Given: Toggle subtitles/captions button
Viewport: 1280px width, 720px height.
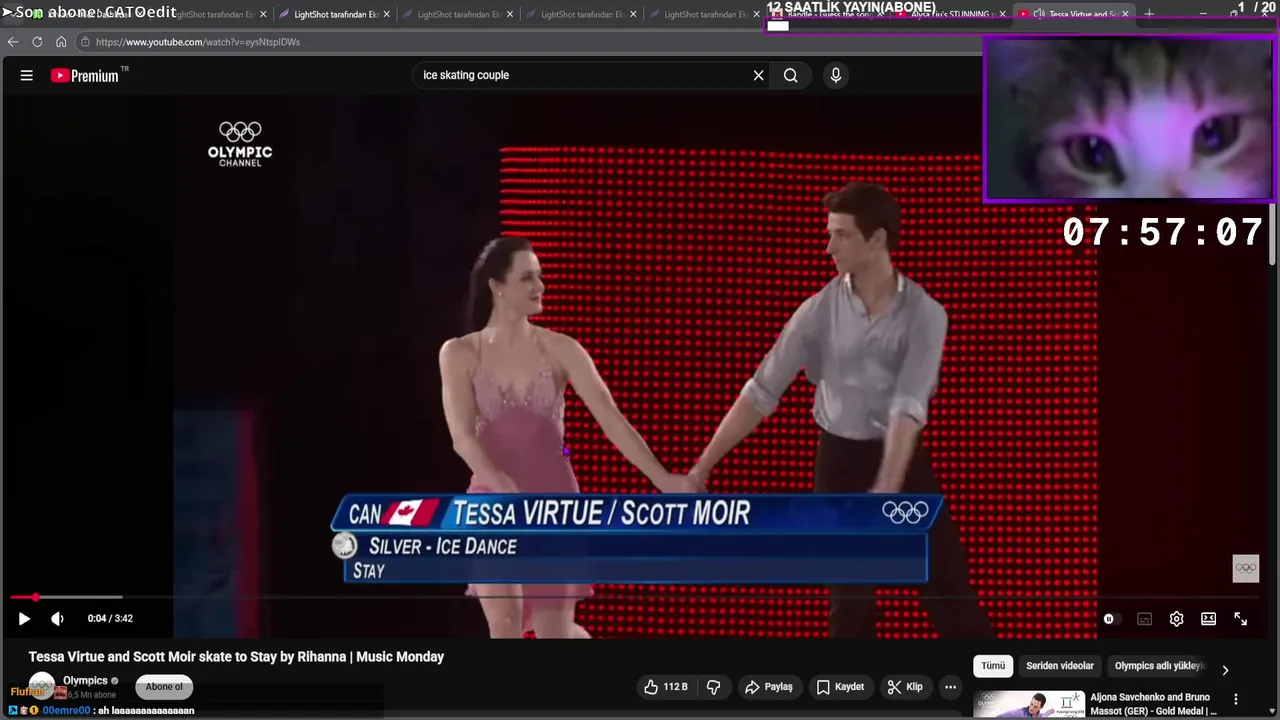Looking at the screenshot, I should tap(1145, 619).
